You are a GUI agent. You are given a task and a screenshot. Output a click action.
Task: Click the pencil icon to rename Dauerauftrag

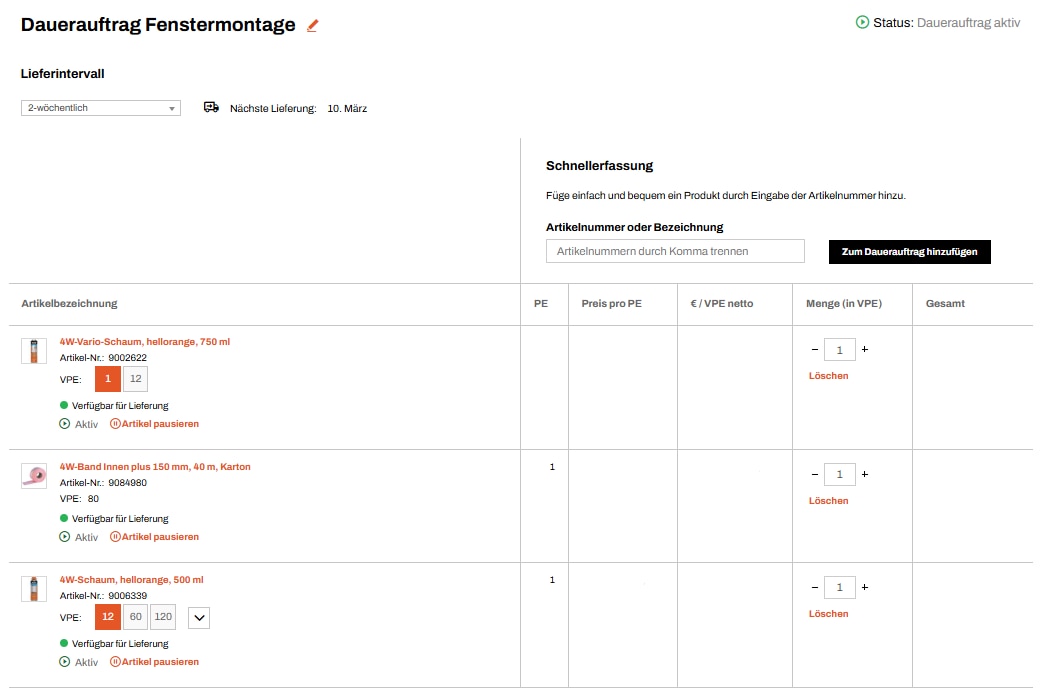click(x=312, y=26)
